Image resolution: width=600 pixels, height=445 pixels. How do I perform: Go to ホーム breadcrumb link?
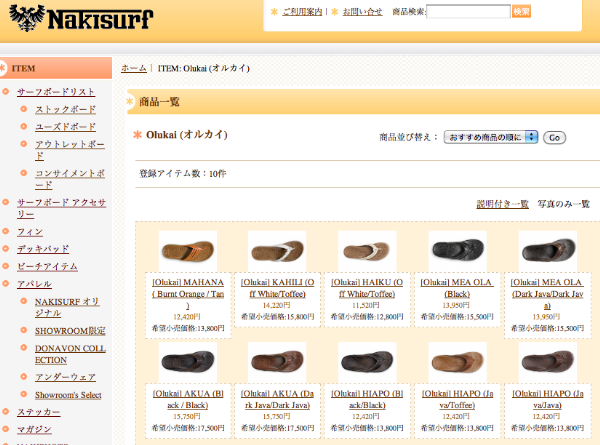tap(134, 68)
